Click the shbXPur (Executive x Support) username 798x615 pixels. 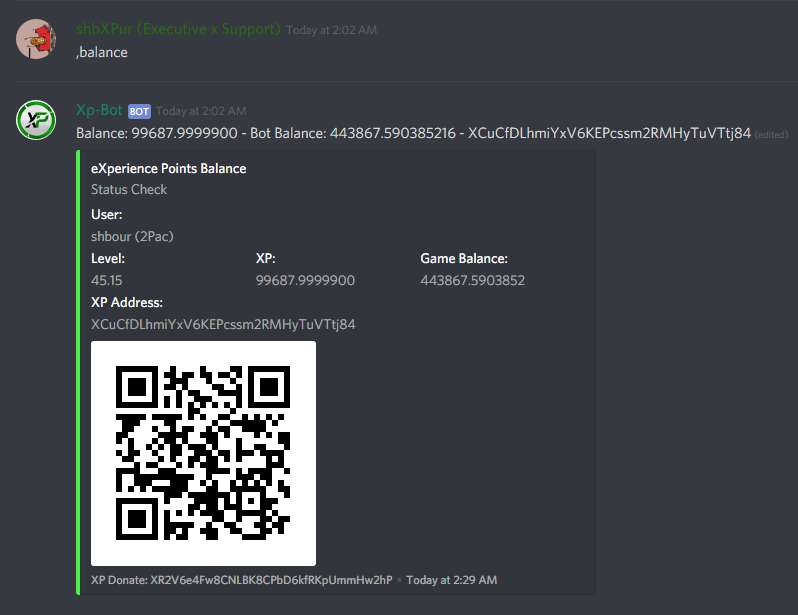click(178, 29)
